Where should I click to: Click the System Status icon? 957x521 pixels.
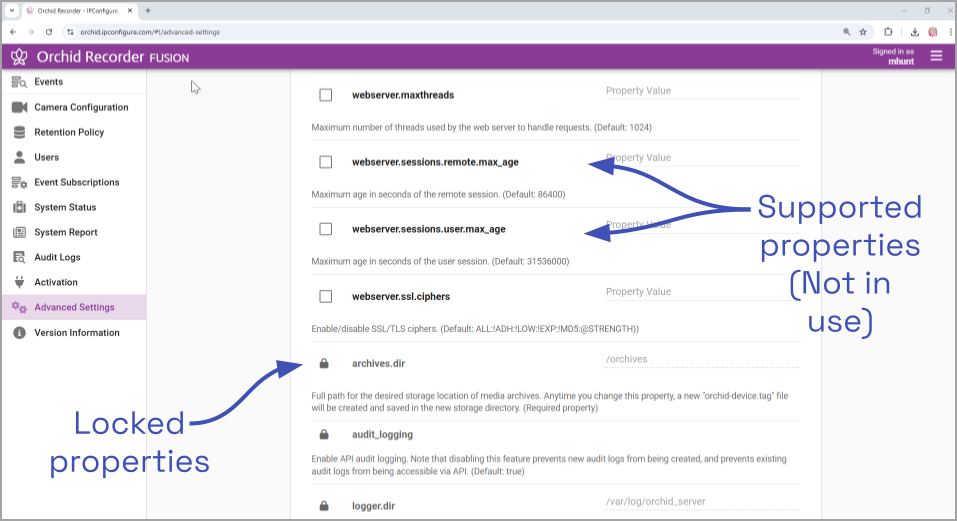tap(20, 207)
